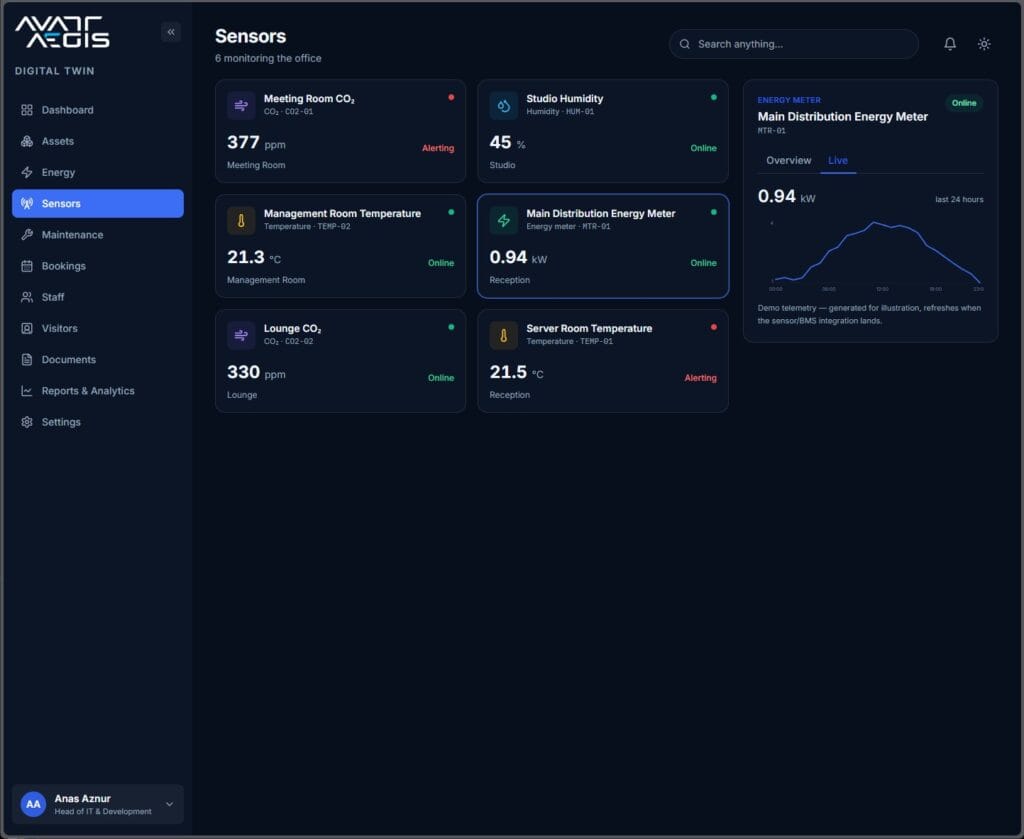Image resolution: width=1024 pixels, height=839 pixels.
Task: Click the Energy Meter lightning icon on card
Action: coord(504,221)
